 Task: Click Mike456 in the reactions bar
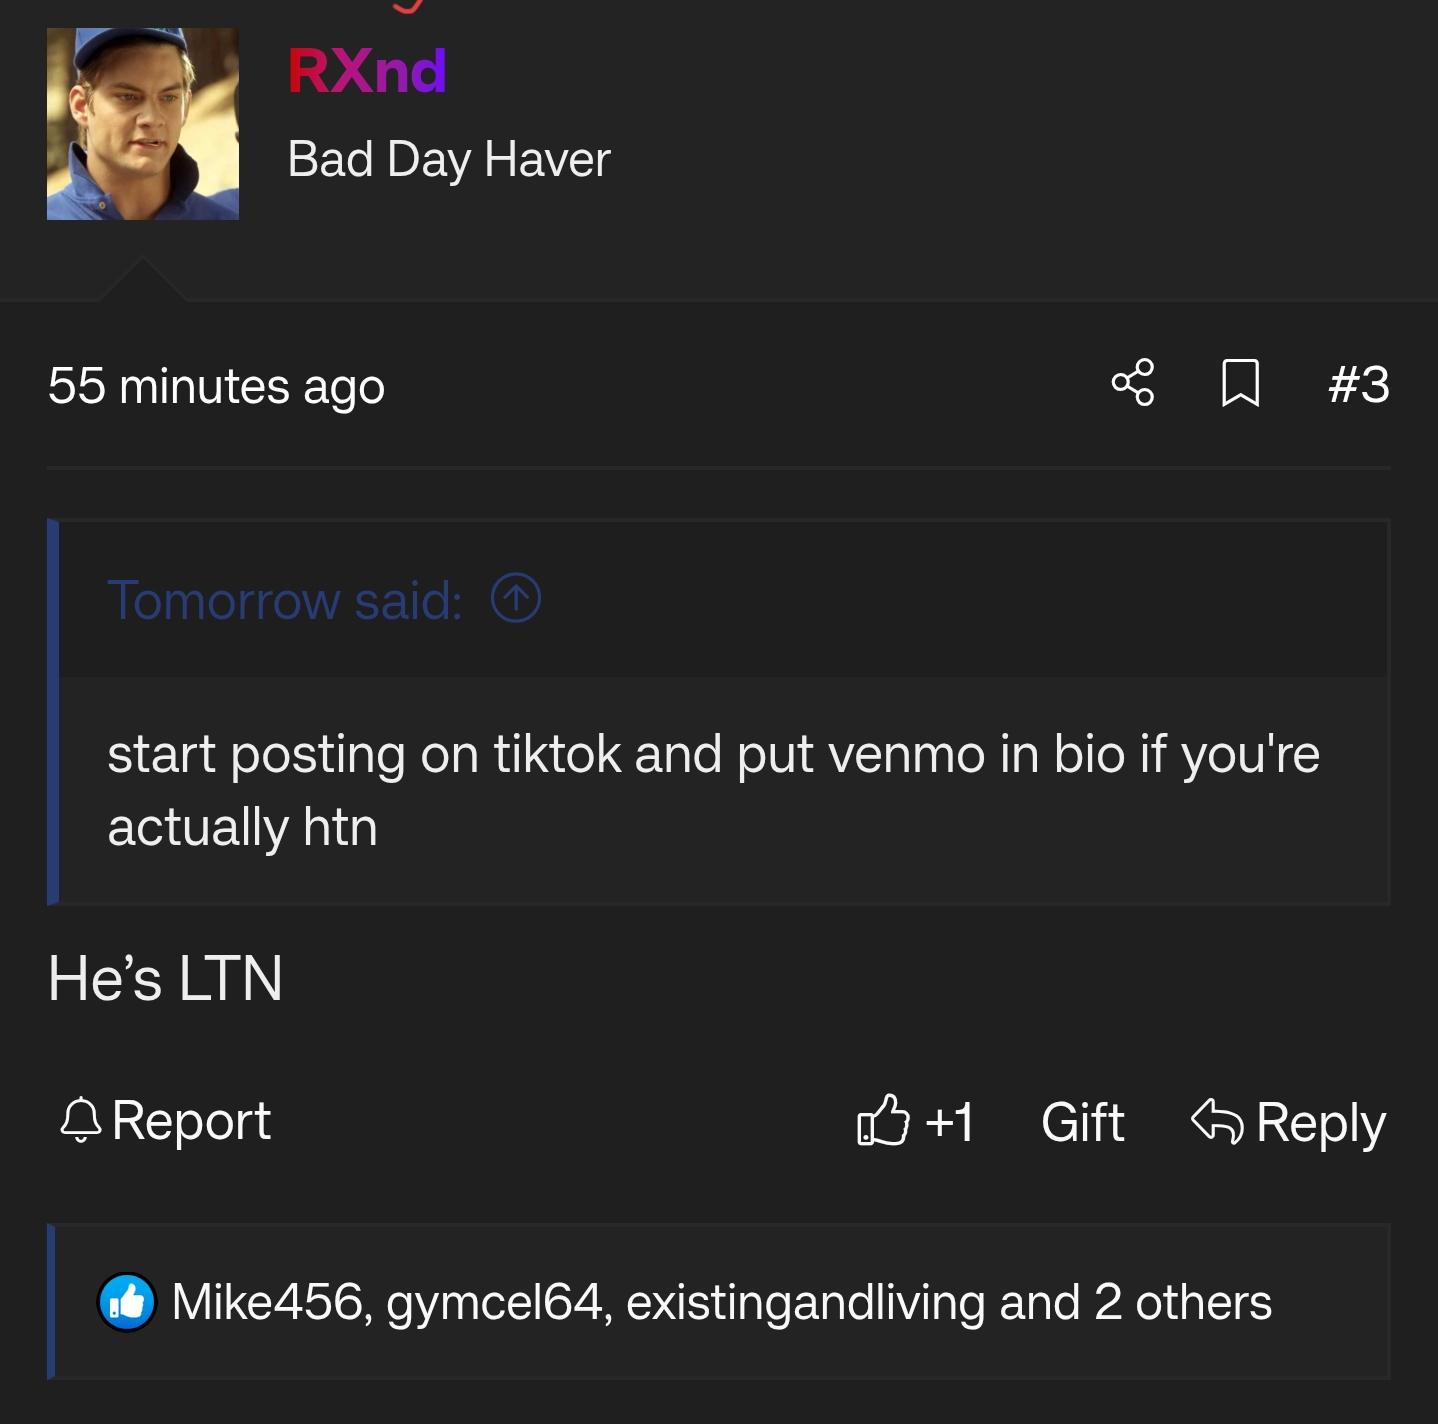[x=267, y=1301]
